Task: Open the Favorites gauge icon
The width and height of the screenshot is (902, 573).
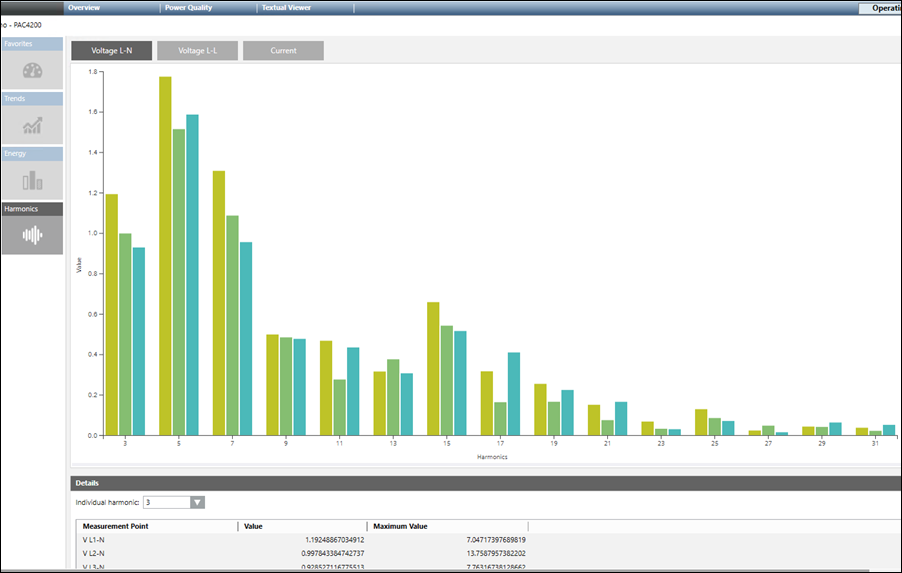Action: click(x=32, y=70)
